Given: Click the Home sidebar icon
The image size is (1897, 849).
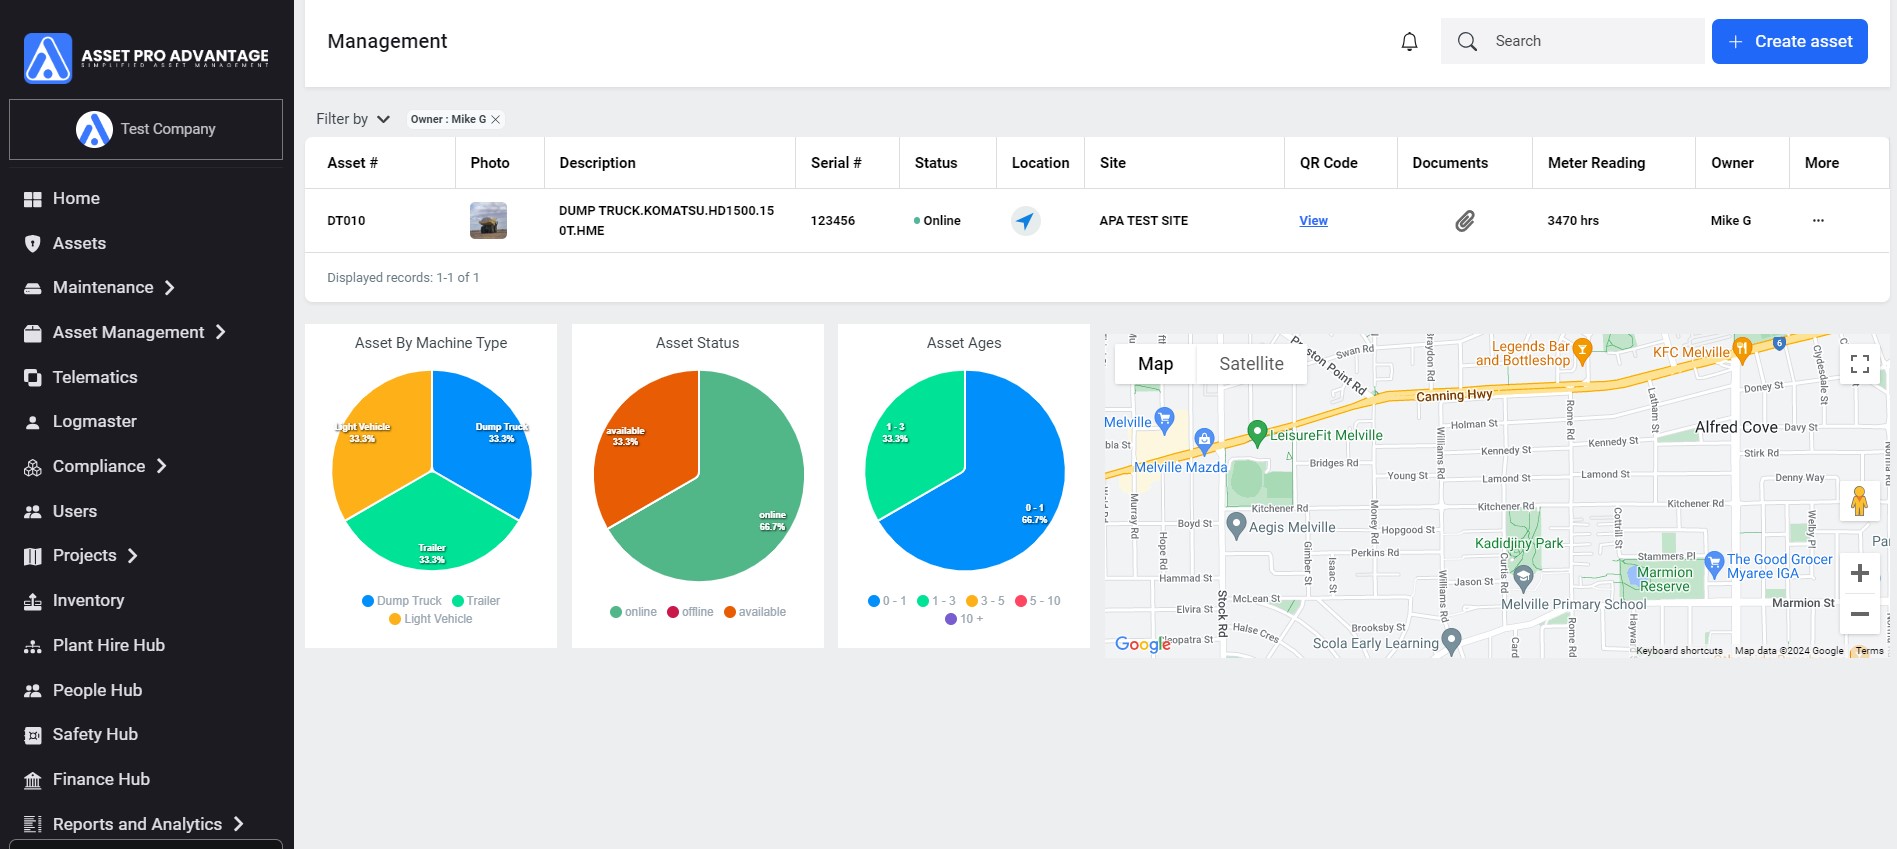Looking at the screenshot, I should 33,199.
